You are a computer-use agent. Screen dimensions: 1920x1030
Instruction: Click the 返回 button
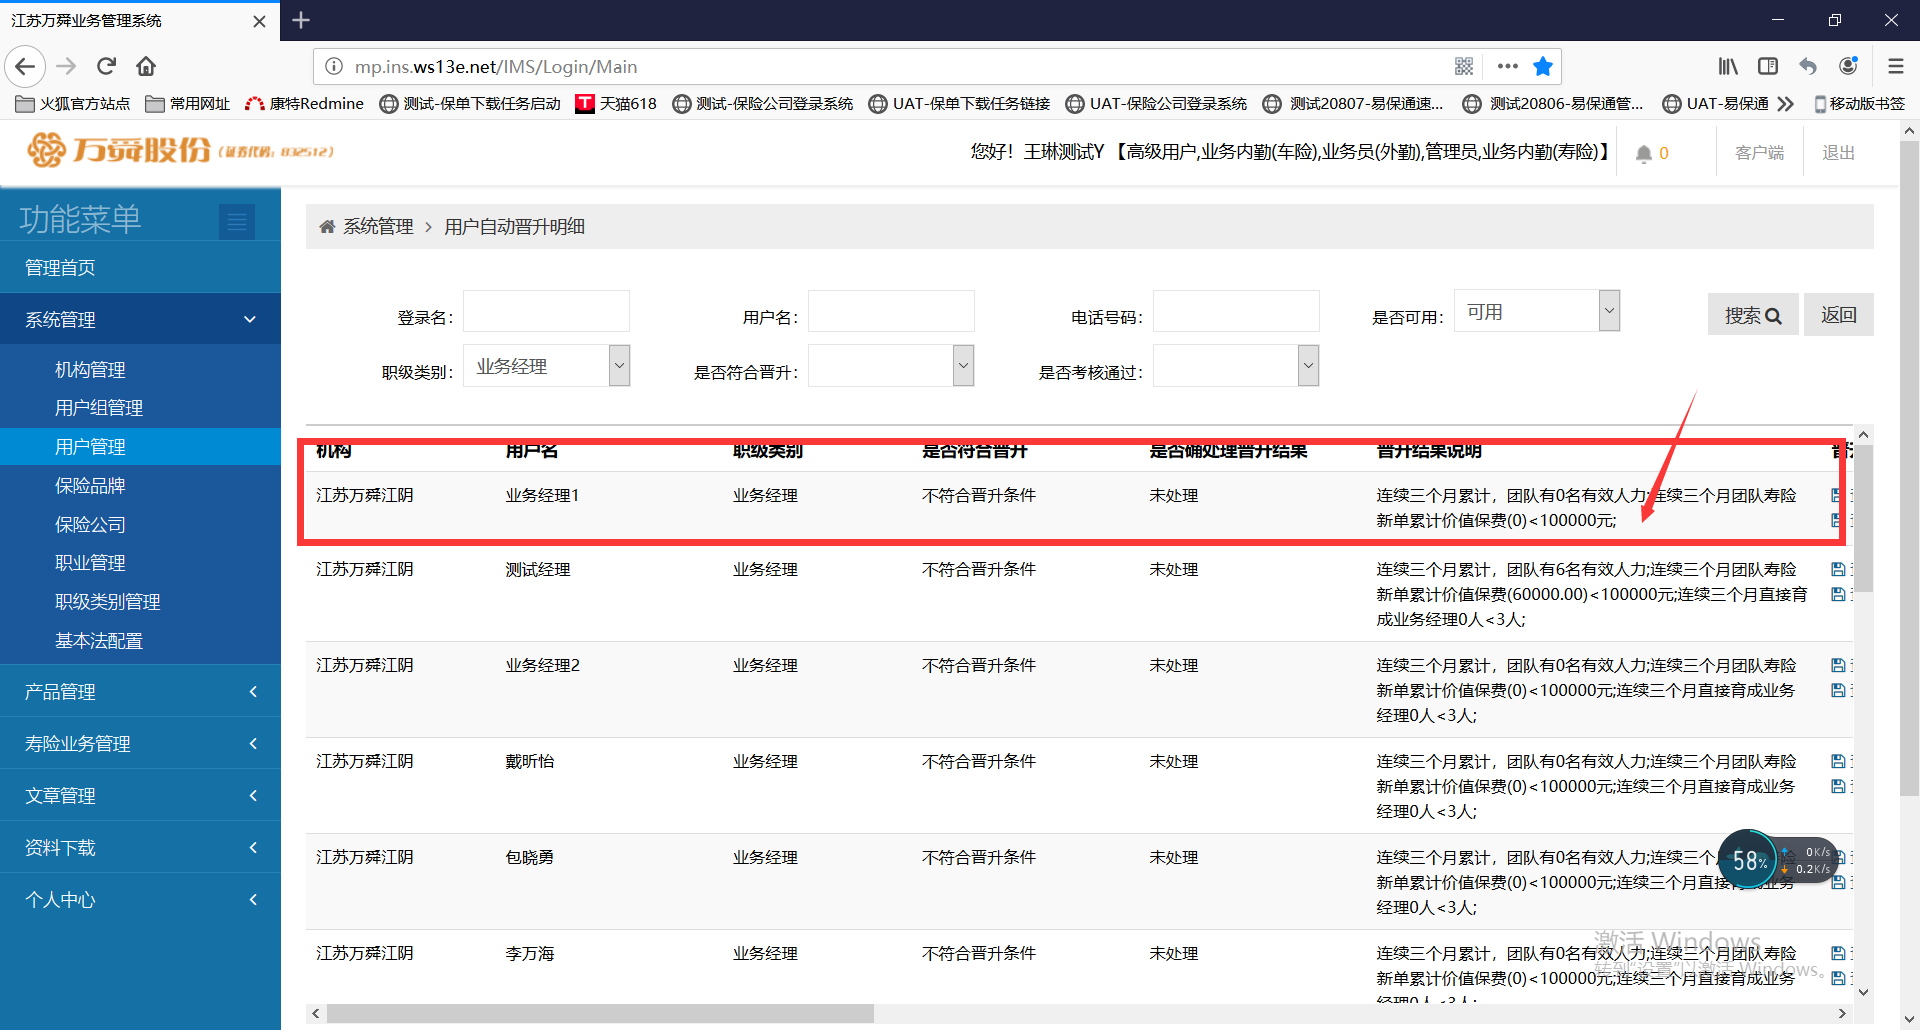[1838, 315]
